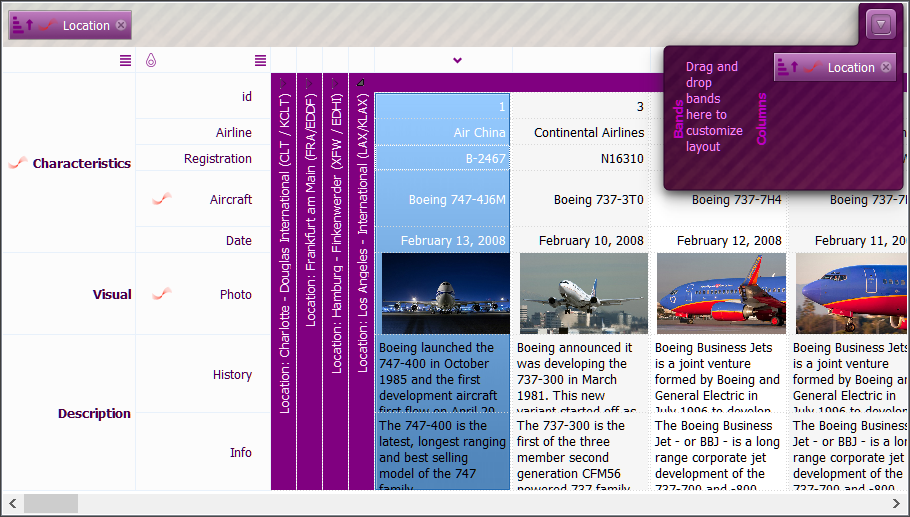Open the band header menu icon
Screen dimensions: 910x517
pos(125,61)
